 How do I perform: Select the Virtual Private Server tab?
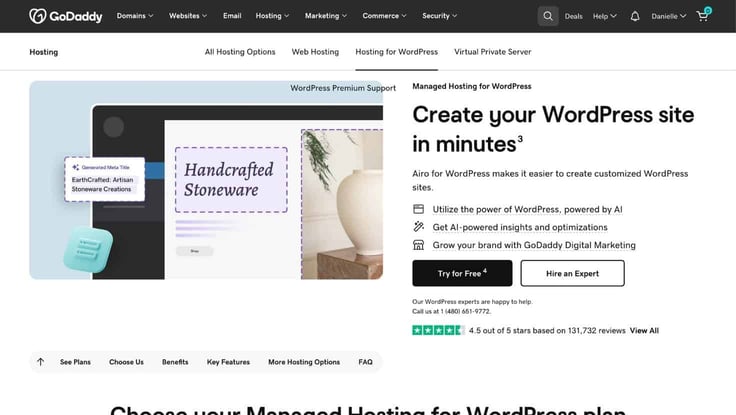tap(492, 52)
